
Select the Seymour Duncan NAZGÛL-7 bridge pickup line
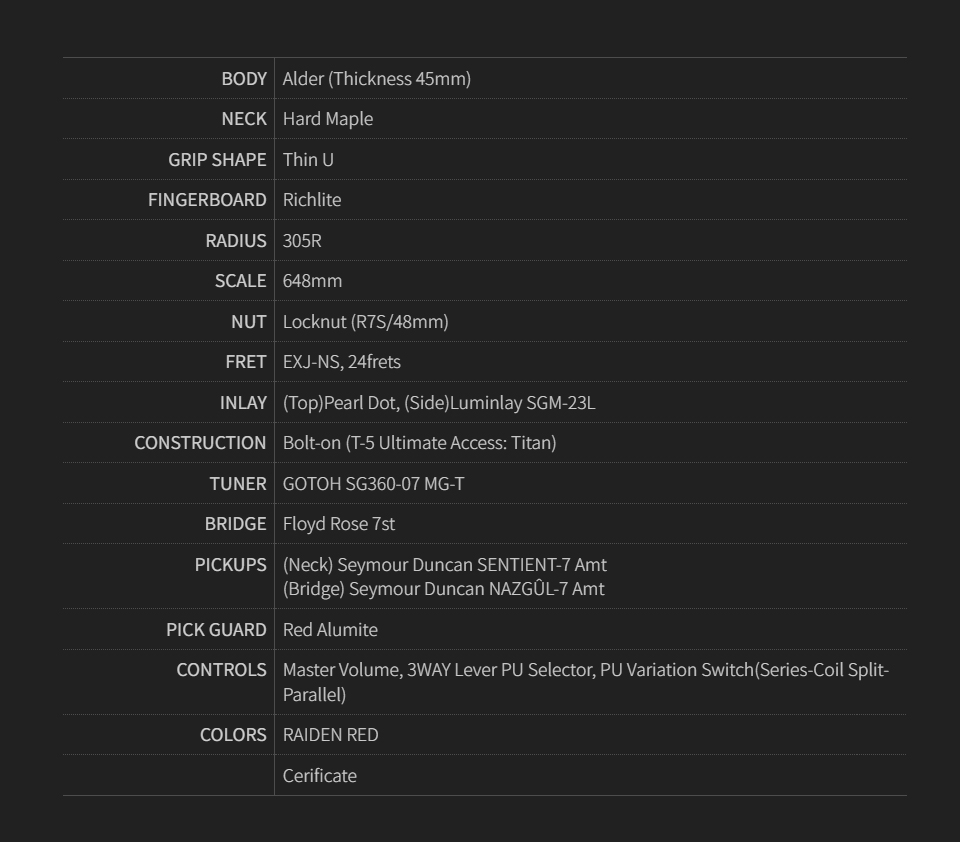443,589
